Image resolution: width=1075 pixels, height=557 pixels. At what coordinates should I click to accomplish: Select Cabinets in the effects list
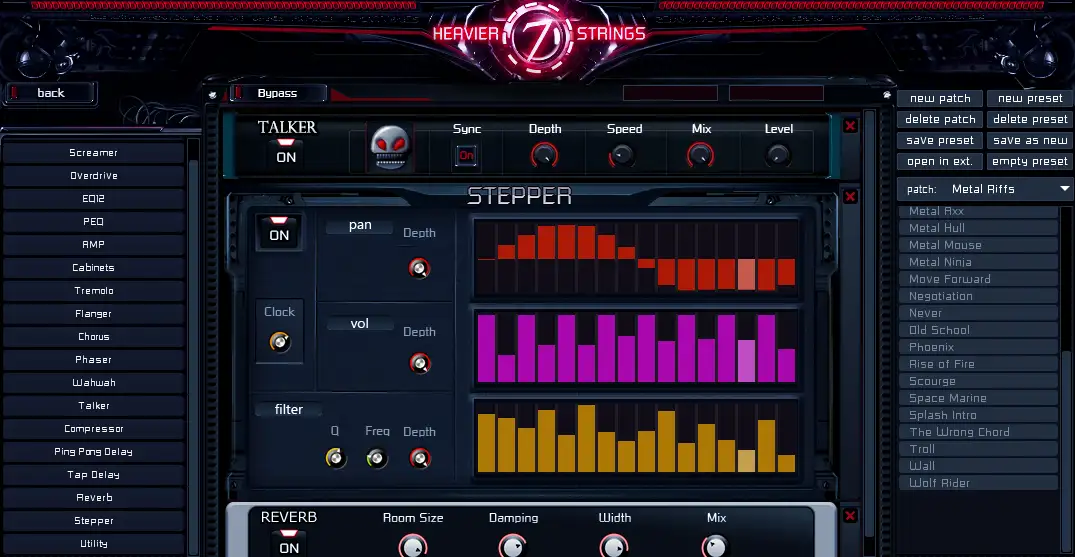click(93, 268)
